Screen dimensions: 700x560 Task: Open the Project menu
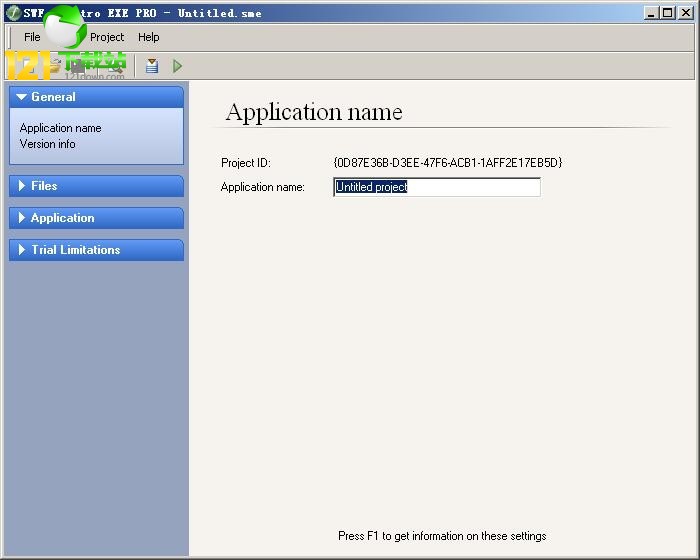click(x=107, y=37)
